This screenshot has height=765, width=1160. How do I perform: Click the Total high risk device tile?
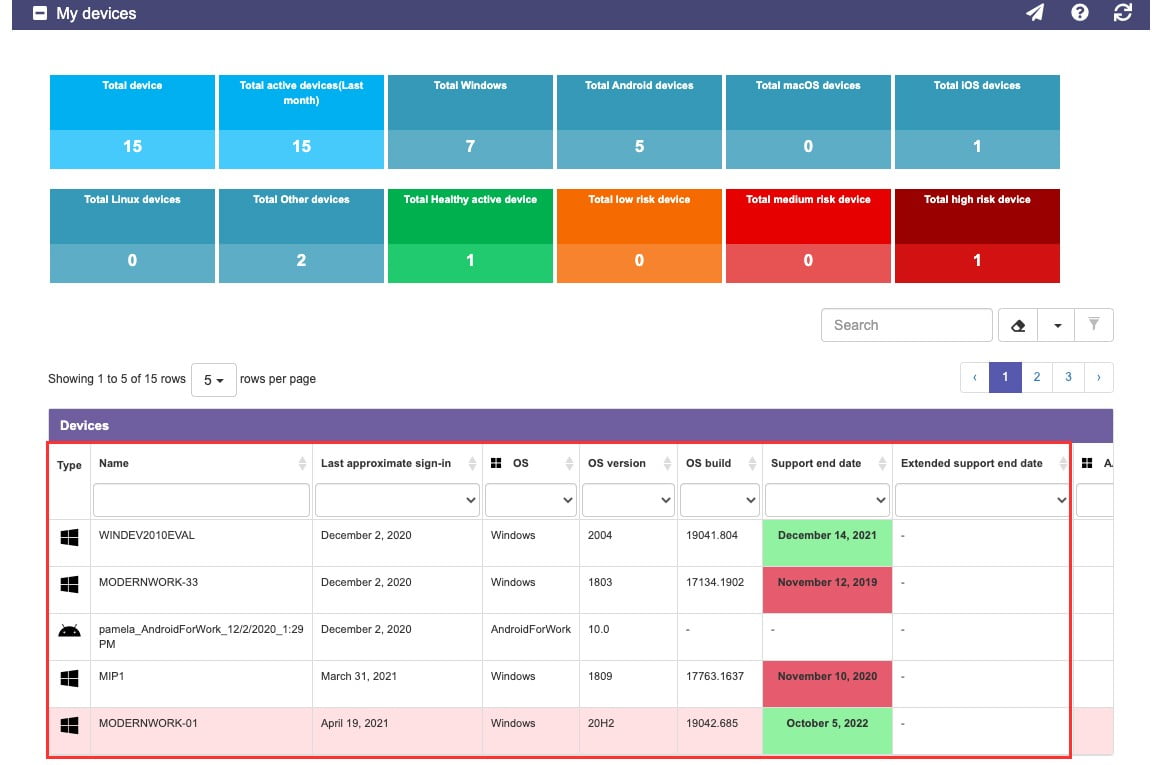coord(977,236)
